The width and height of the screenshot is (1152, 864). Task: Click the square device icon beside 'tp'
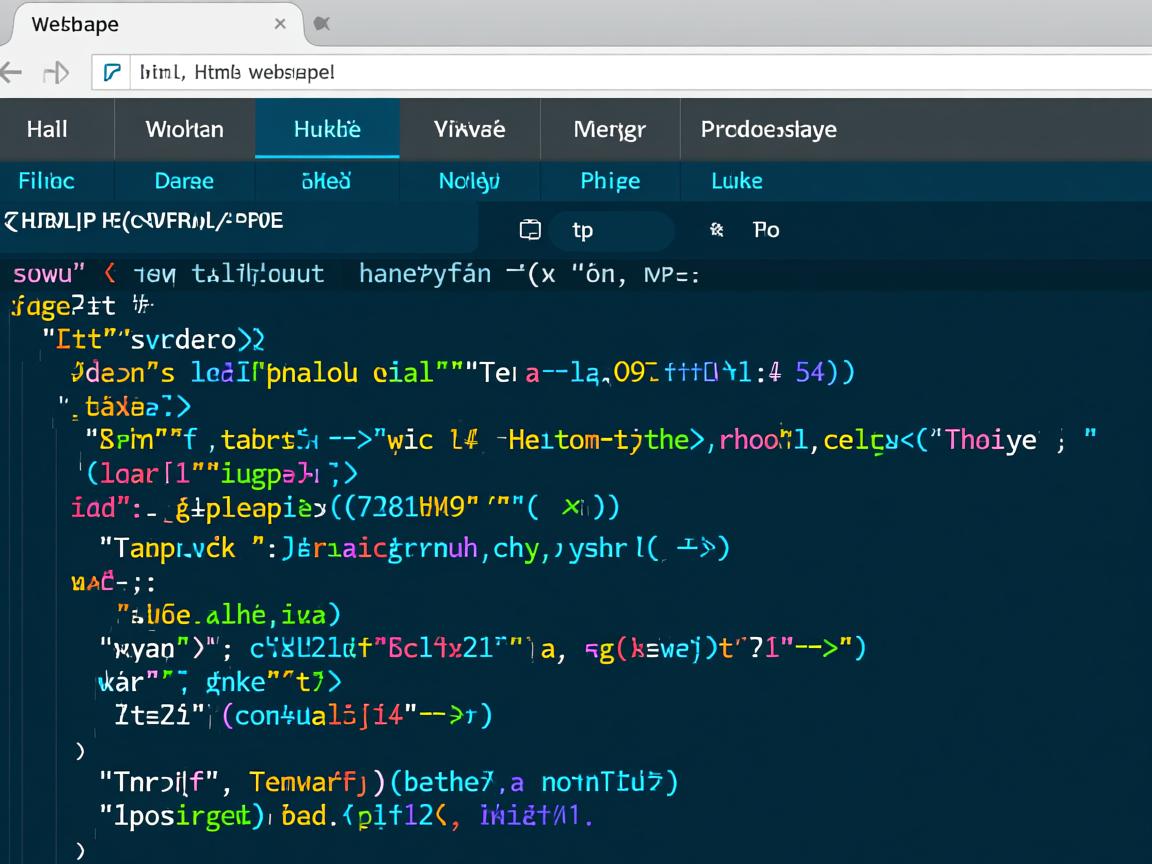(x=530, y=230)
